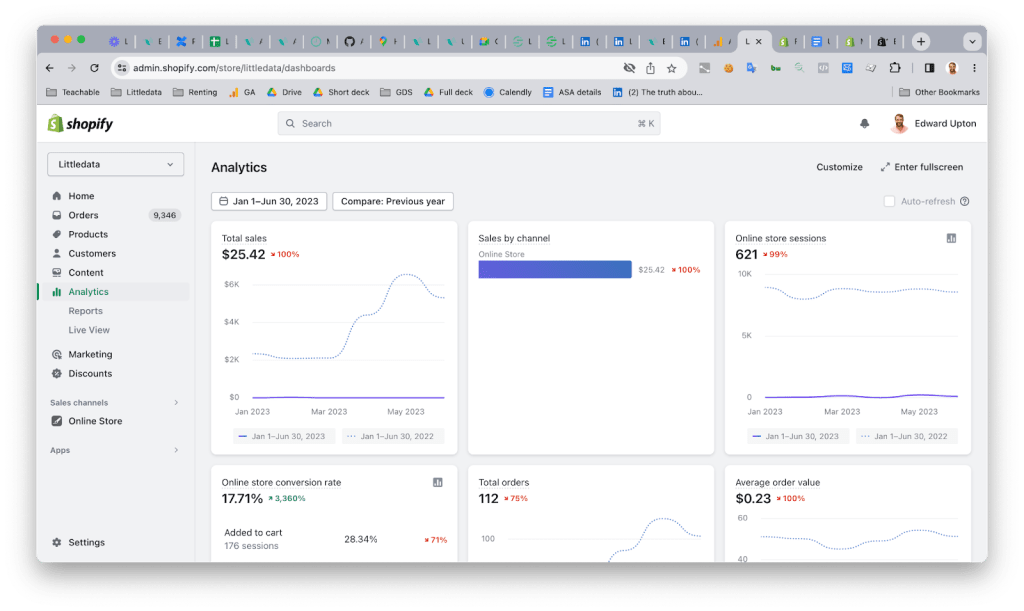Viewport: 1024px width, 611px height.
Task: Click the Shopify logo
Action: point(80,123)
